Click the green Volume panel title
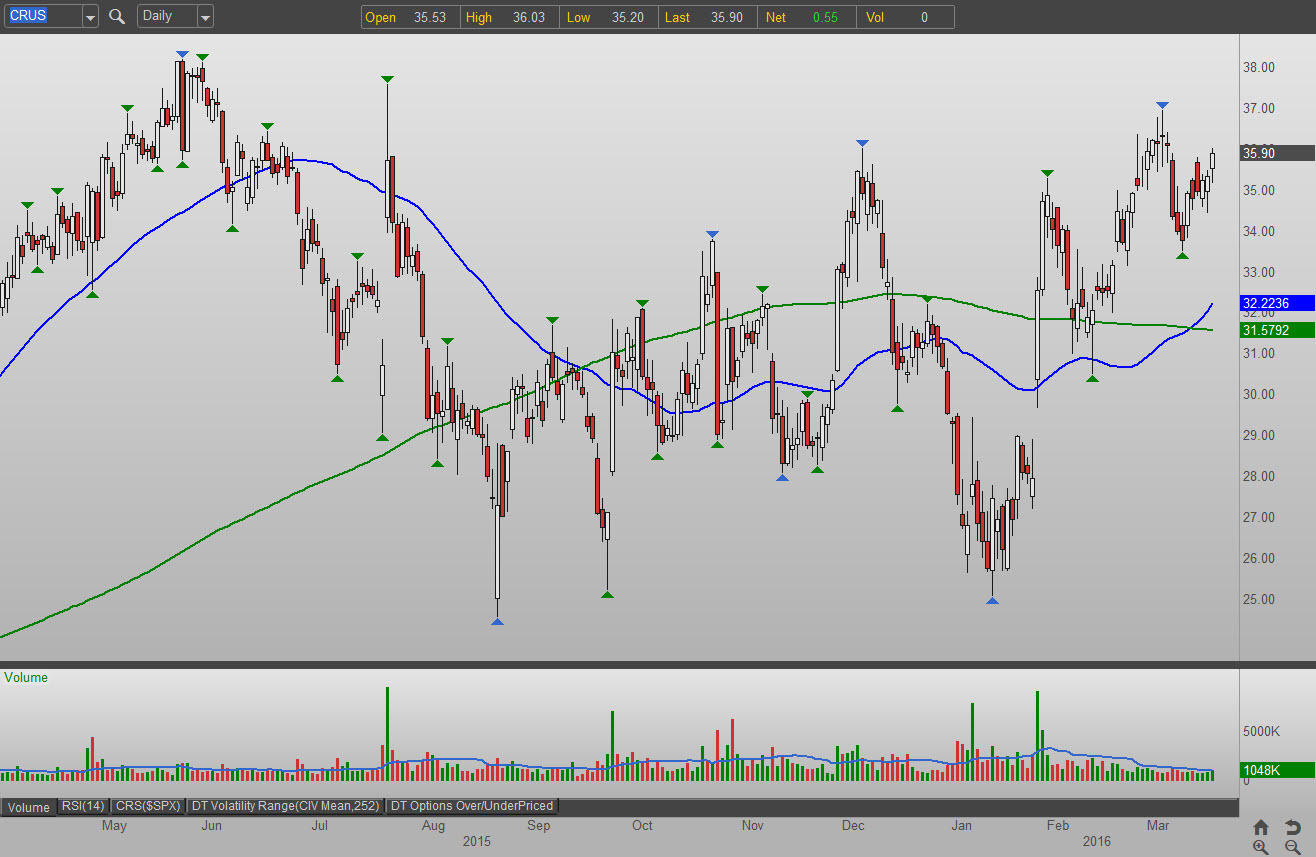The image size is (1316, 857). pyautogui.click(x=26, y=678)
